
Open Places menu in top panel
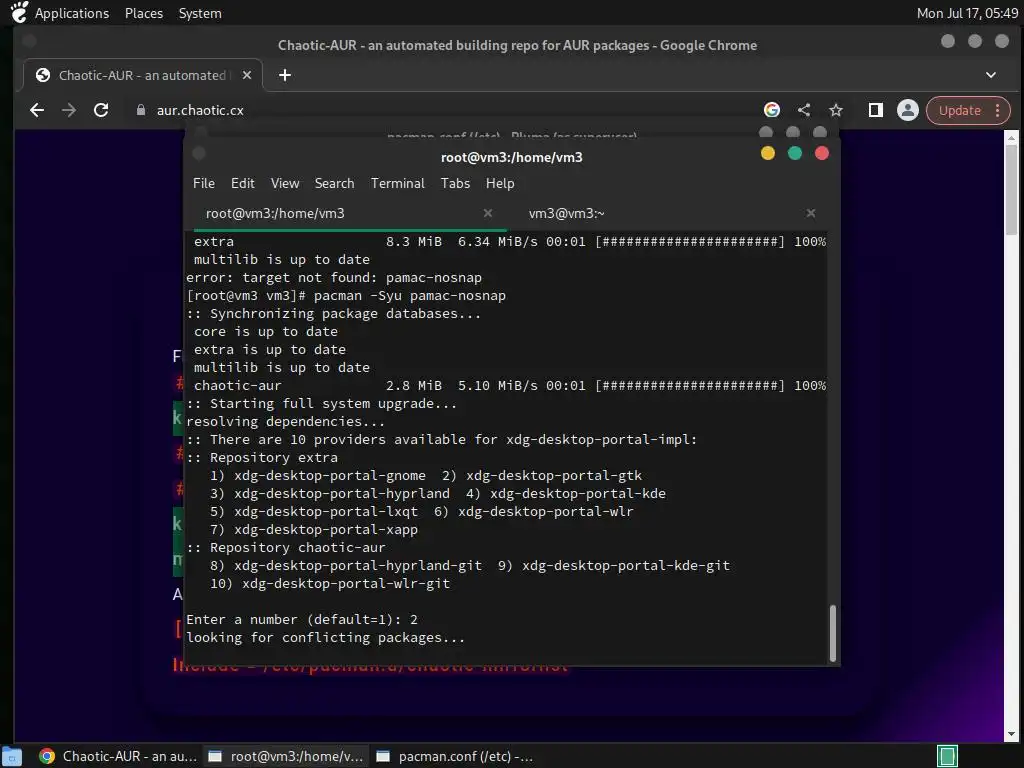tap(144, 13)
